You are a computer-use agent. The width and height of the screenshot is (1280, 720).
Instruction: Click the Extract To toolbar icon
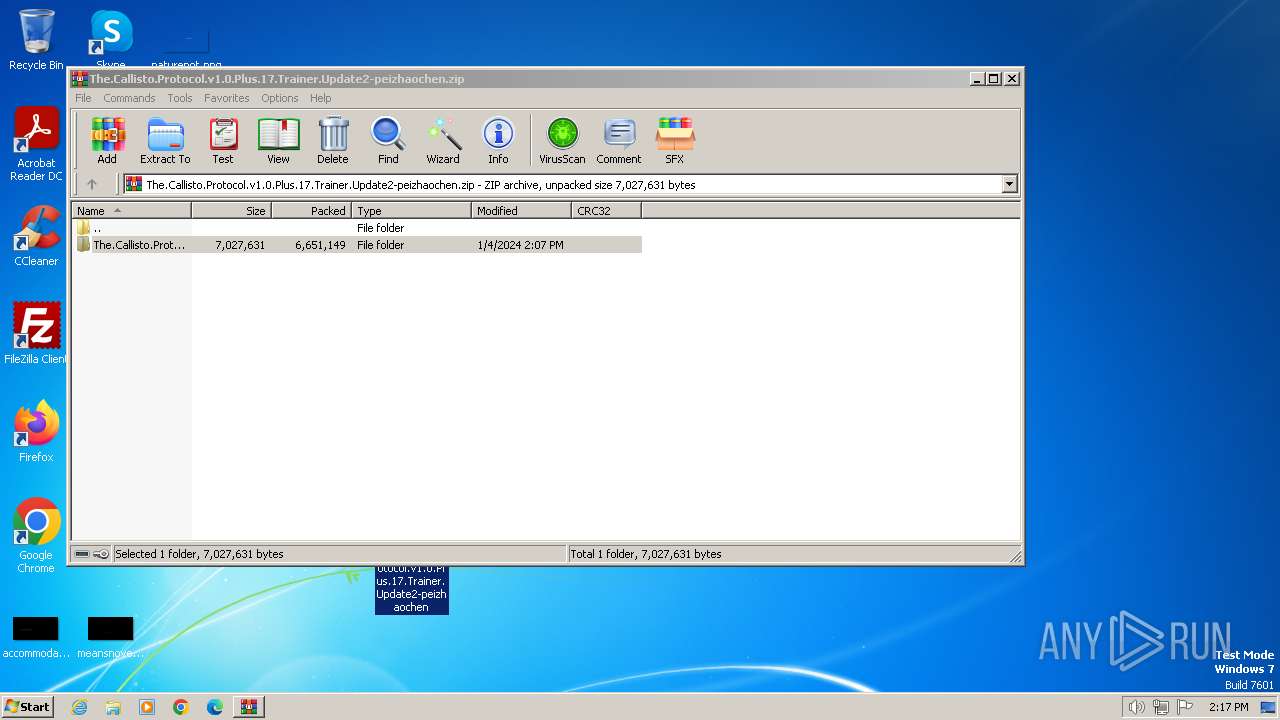pos(165,140)
